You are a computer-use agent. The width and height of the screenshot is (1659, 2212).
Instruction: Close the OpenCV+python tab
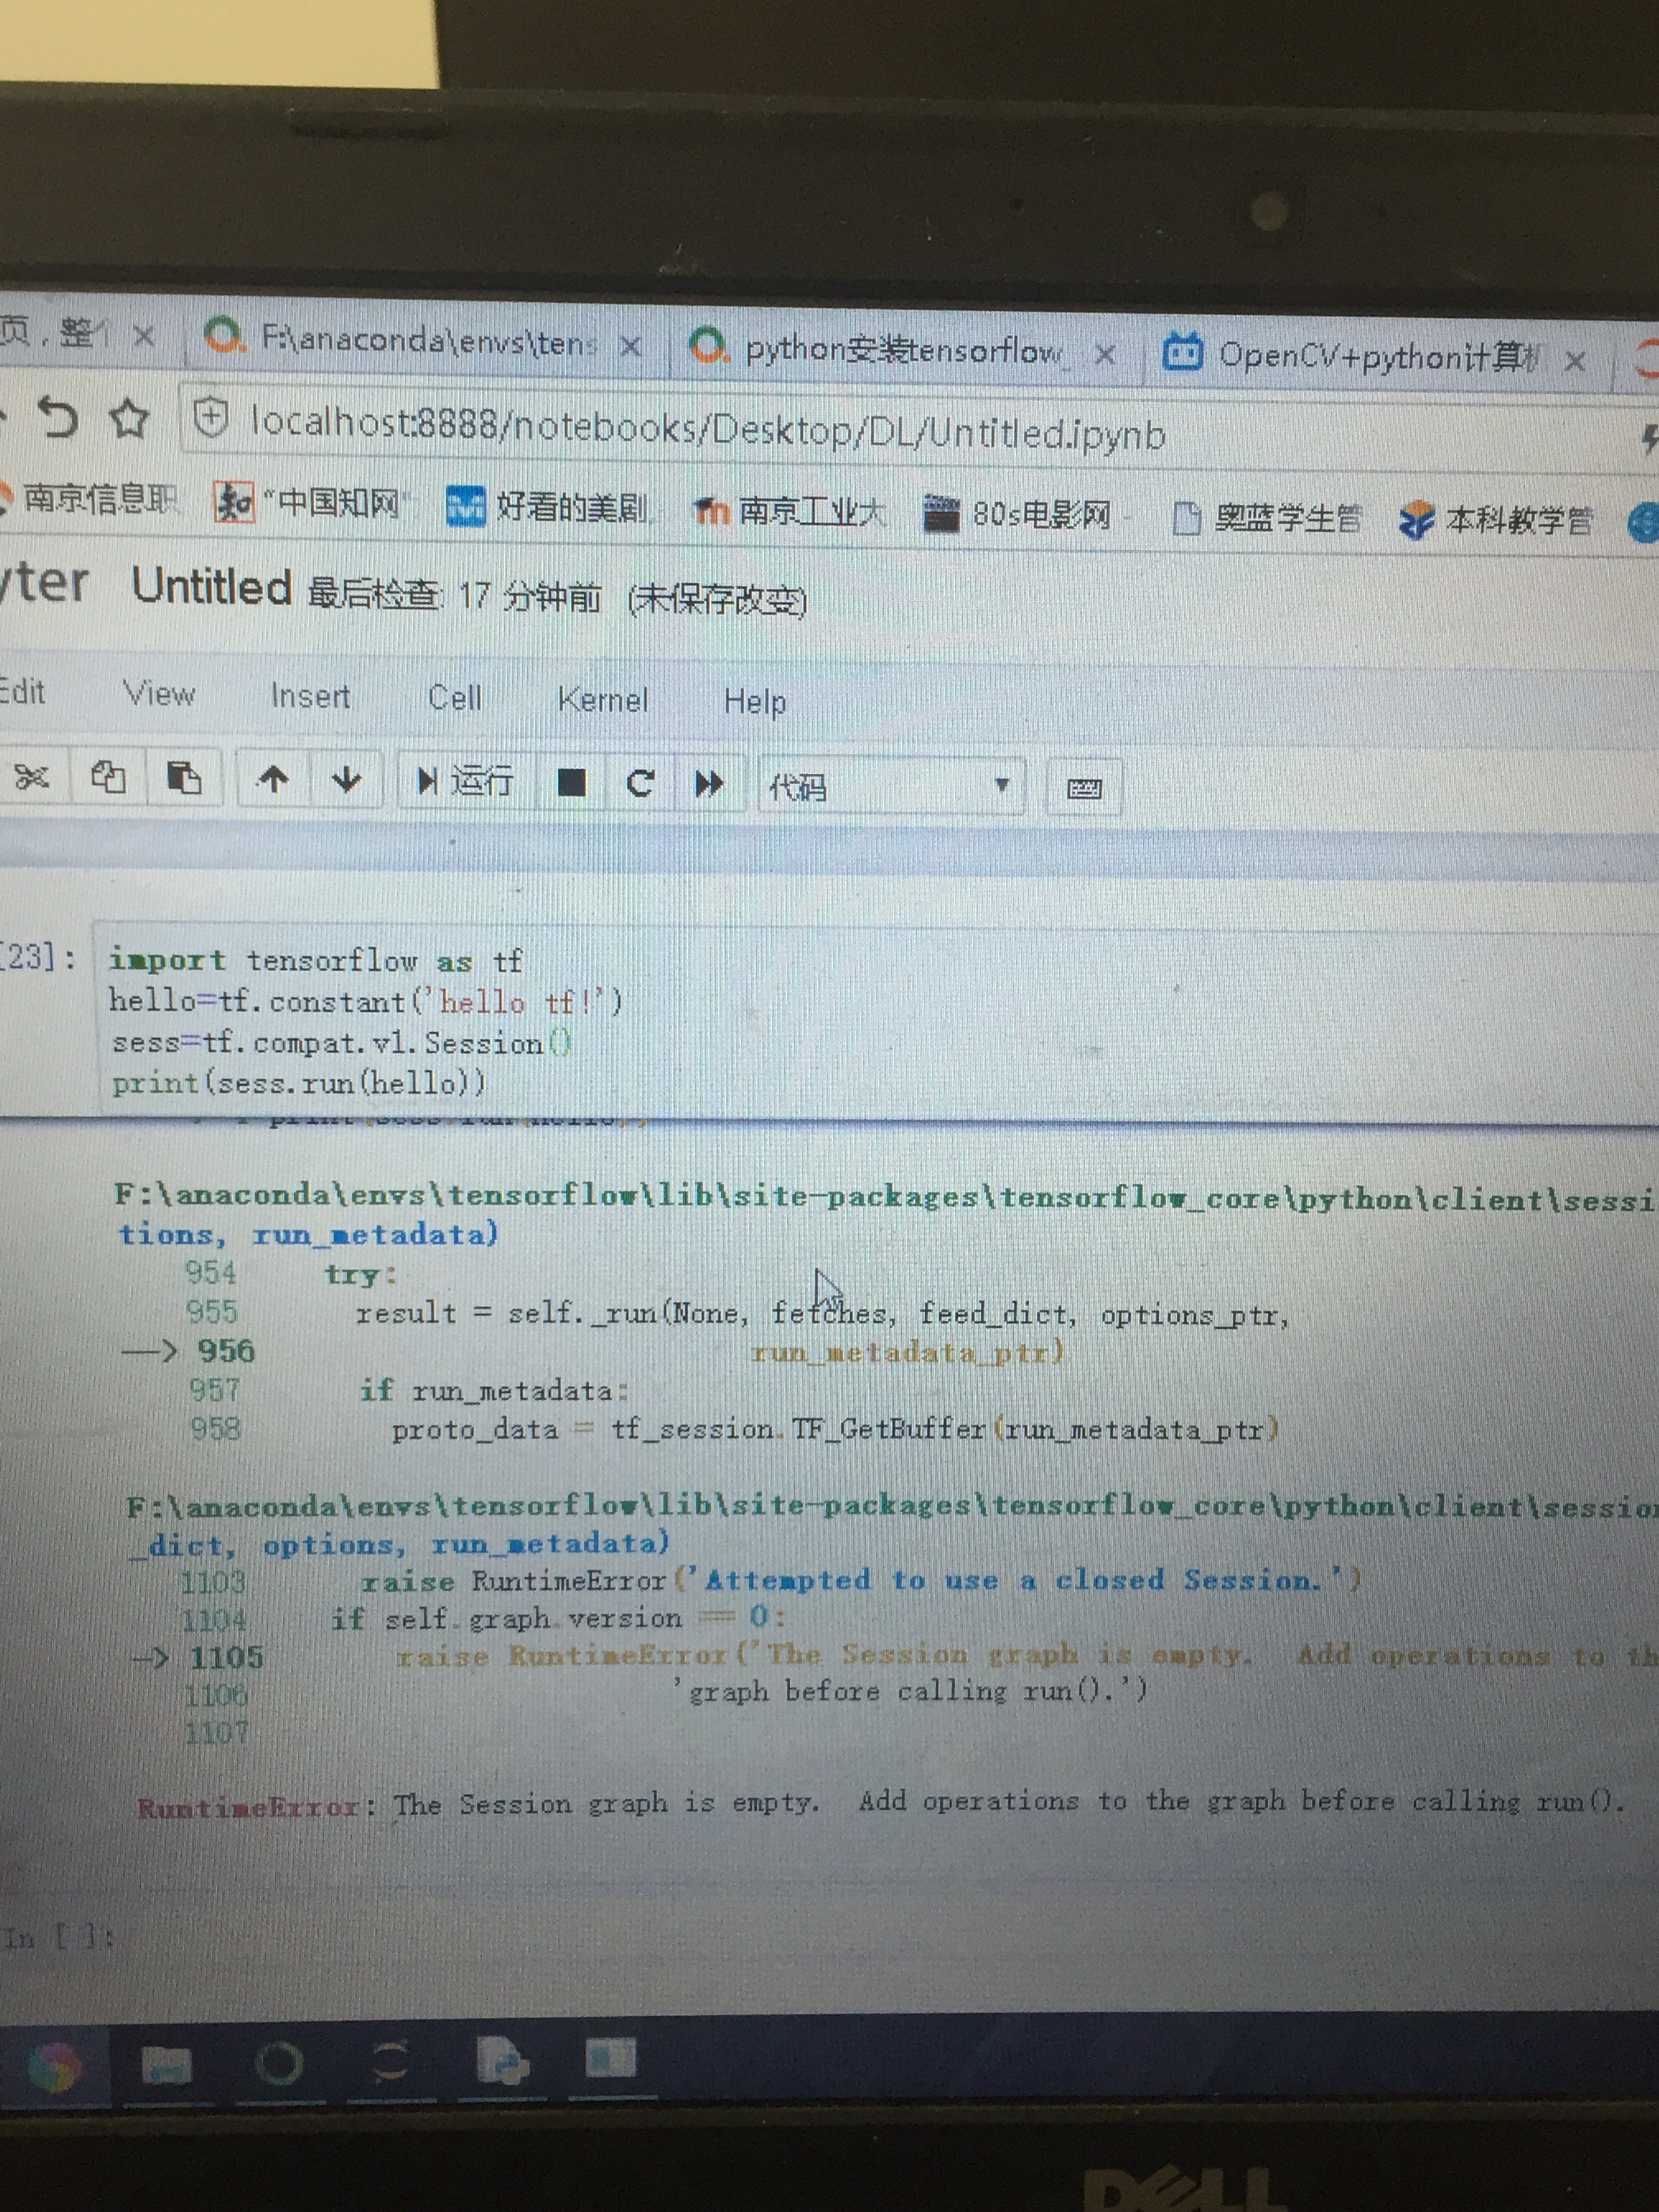click(x=1575, y=360)
